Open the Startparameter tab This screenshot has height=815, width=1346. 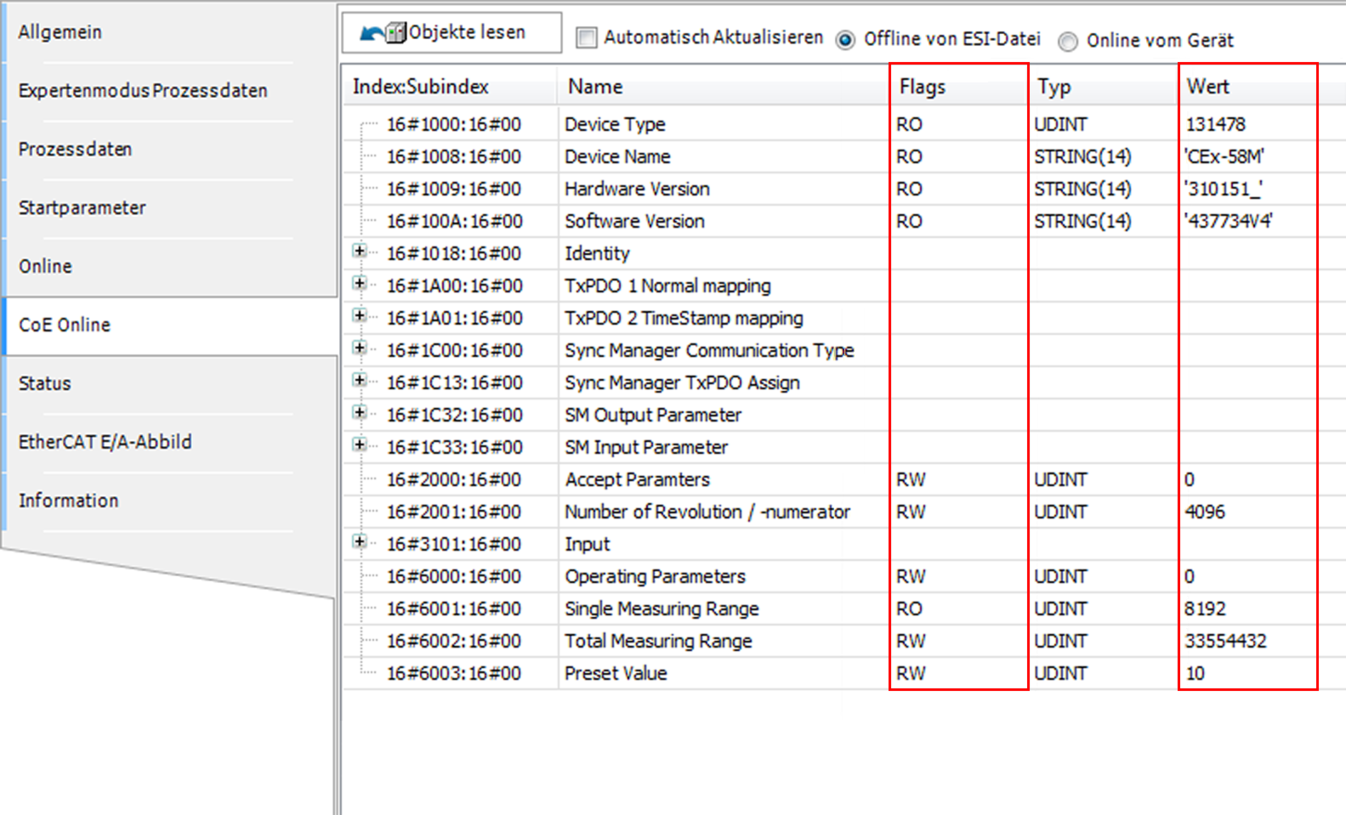pos(82,208)
